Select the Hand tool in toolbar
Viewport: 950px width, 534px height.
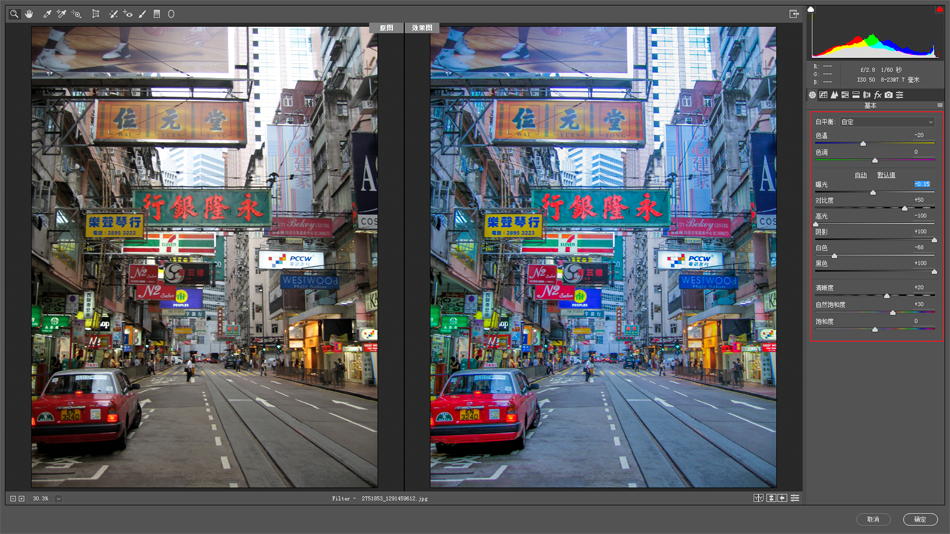tap(29, 14)
